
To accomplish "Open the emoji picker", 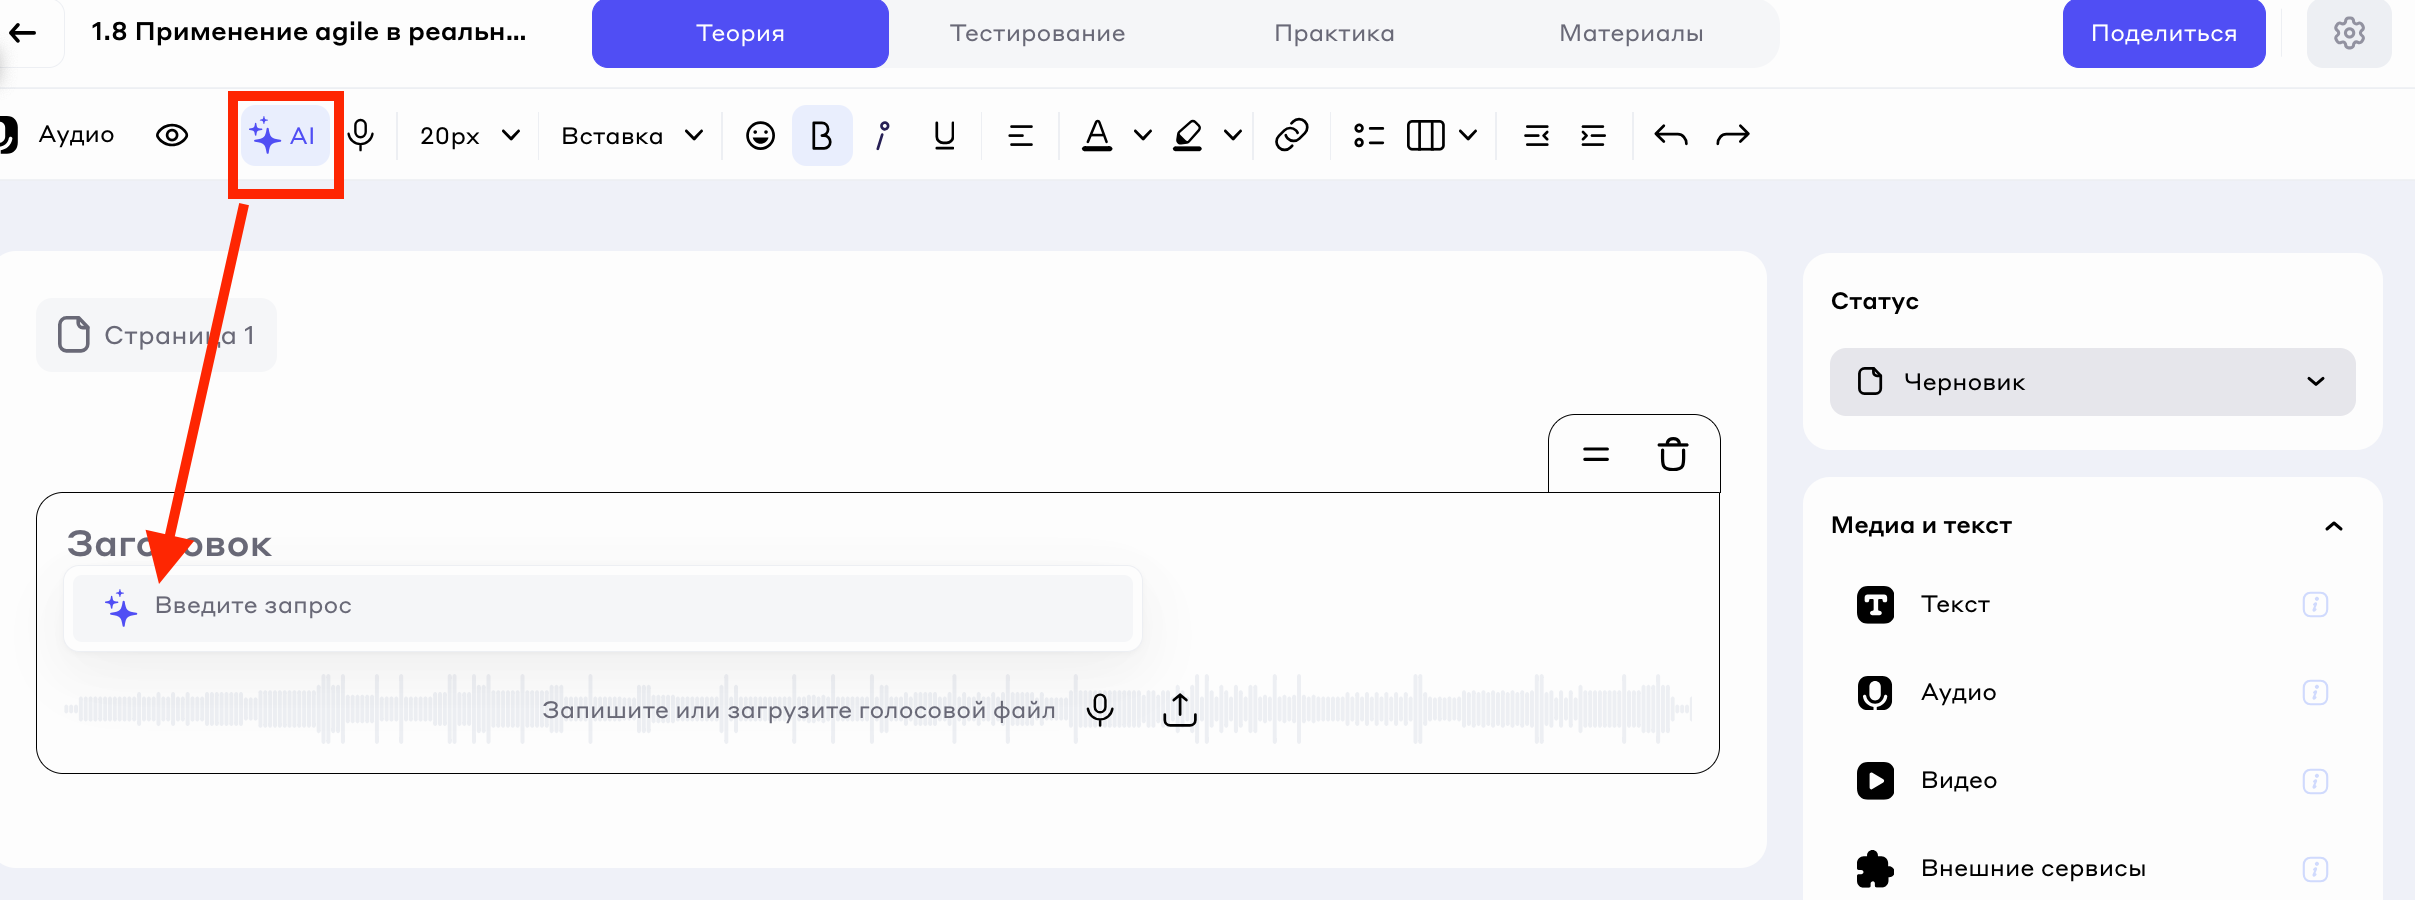I will point(760,135).
